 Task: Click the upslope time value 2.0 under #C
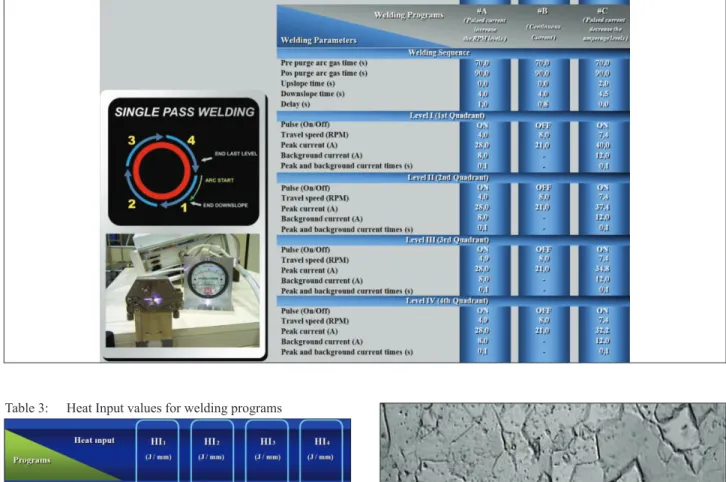pyautogui.click(x=603, y=84)
